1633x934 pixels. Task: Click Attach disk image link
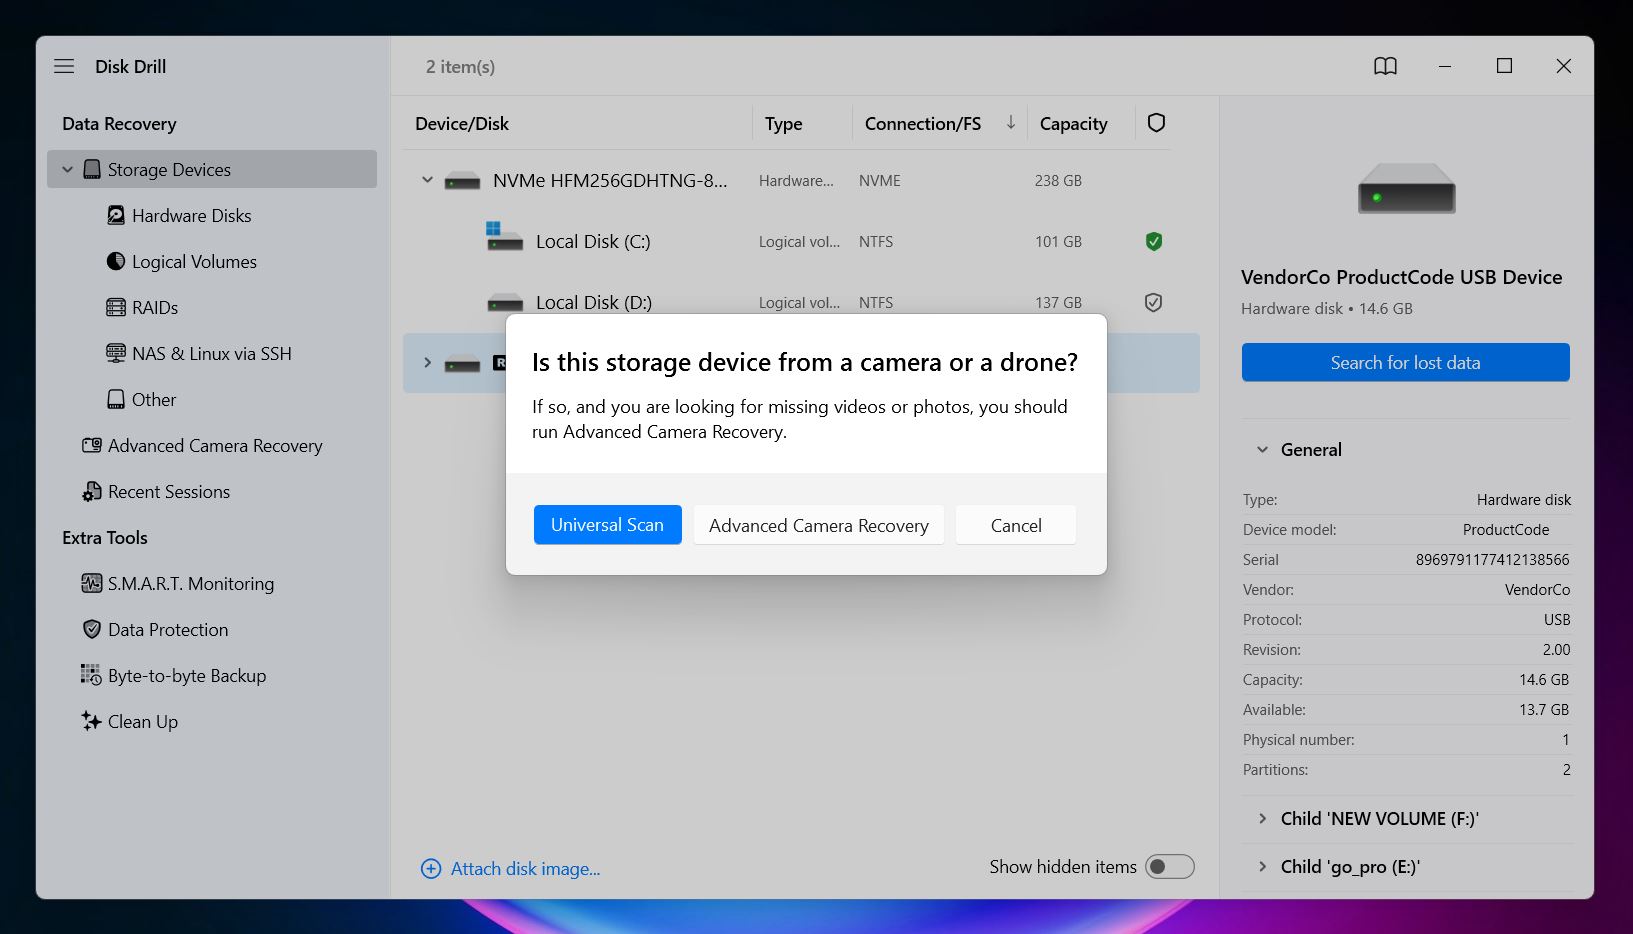coord(525,868)
